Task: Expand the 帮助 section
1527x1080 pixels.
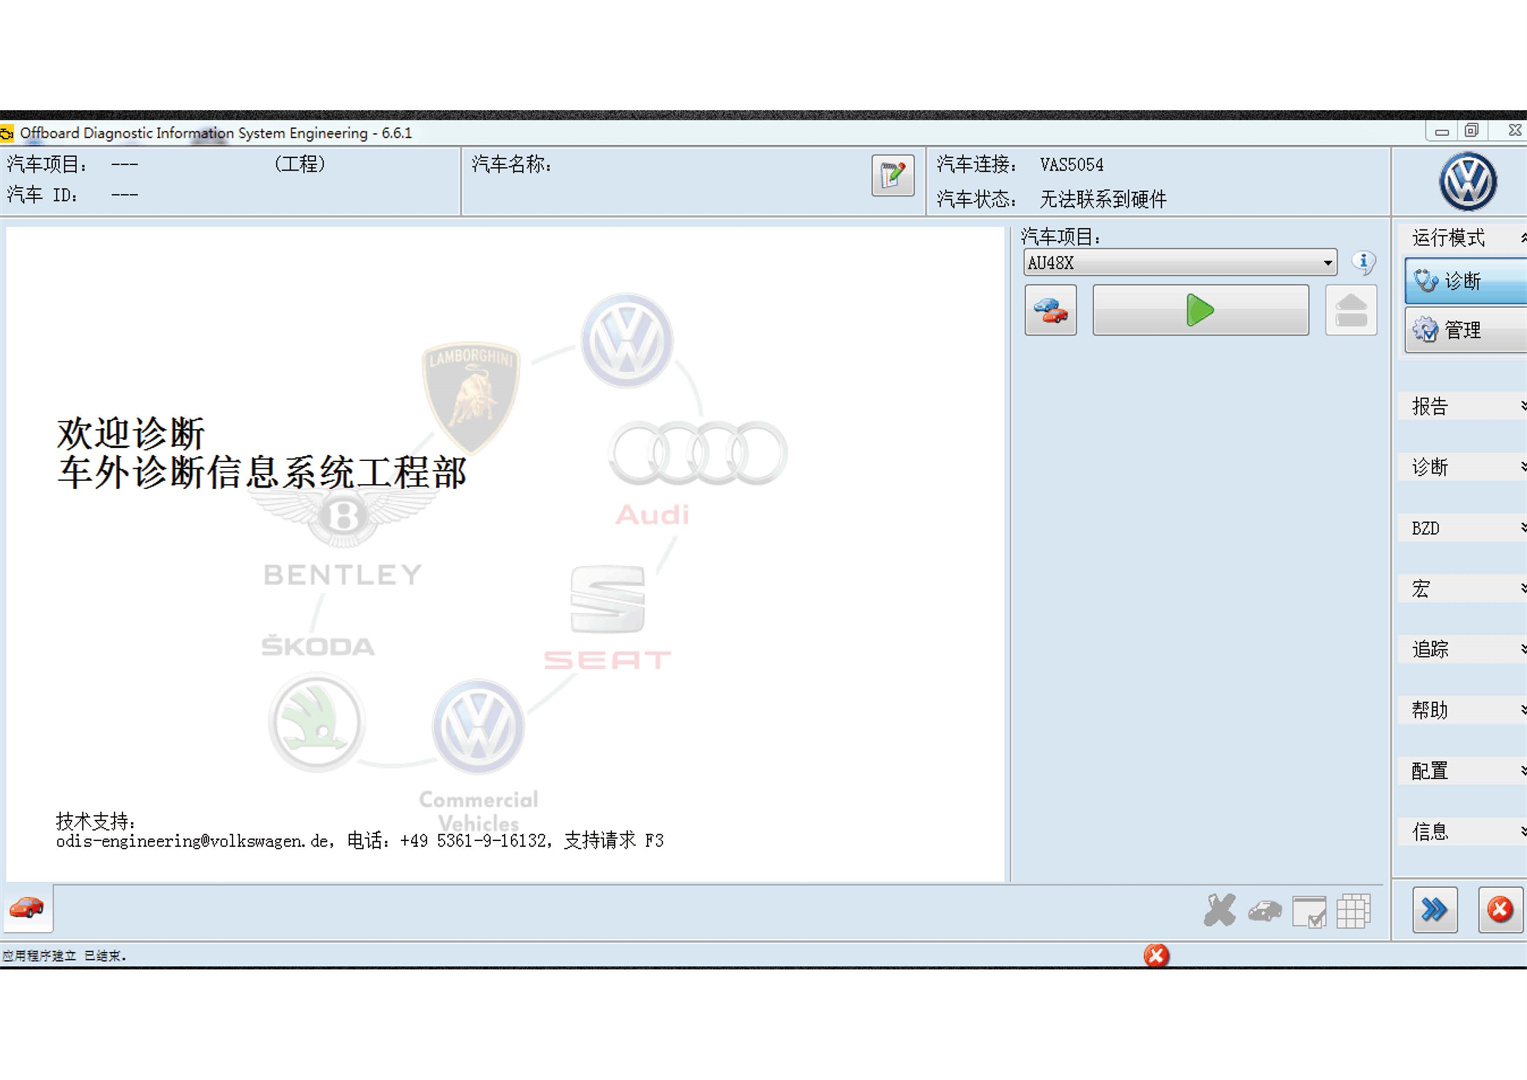Action: point(1463,710)
